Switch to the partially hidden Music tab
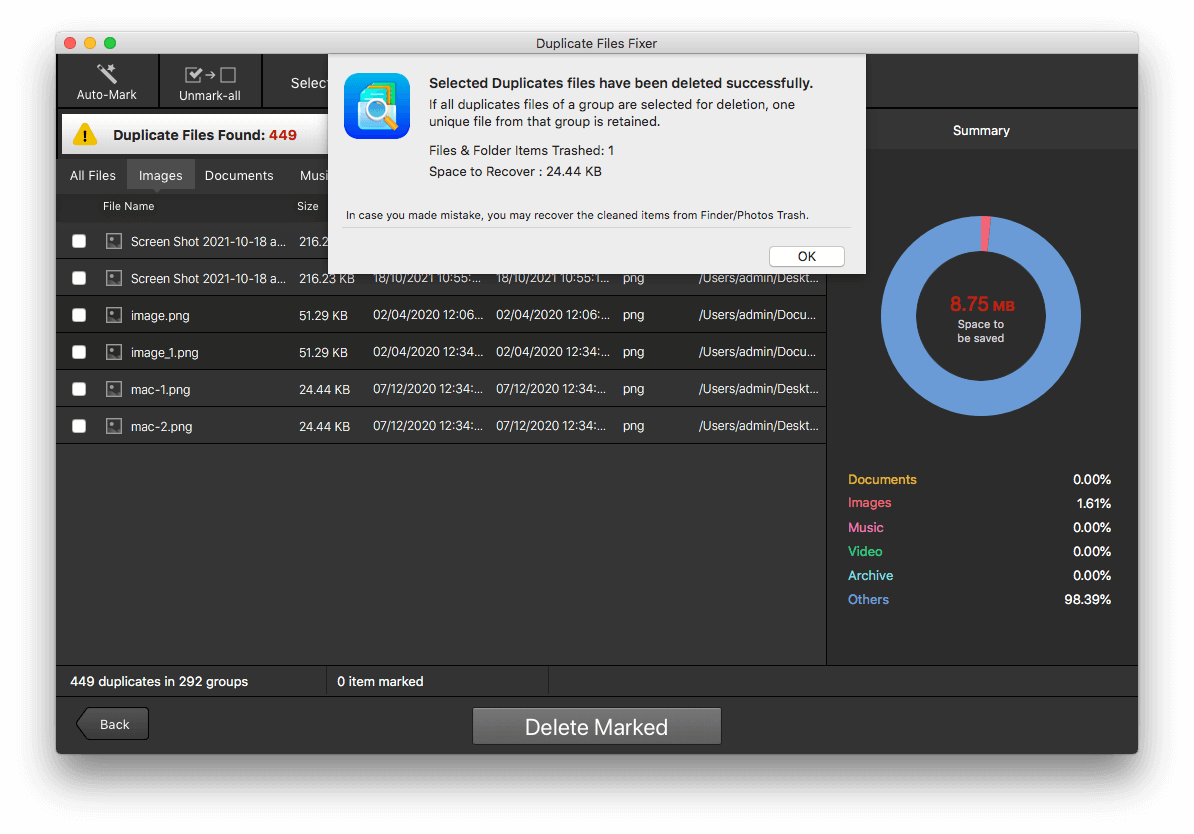The image size is (1194, 834). pos(313,175)
